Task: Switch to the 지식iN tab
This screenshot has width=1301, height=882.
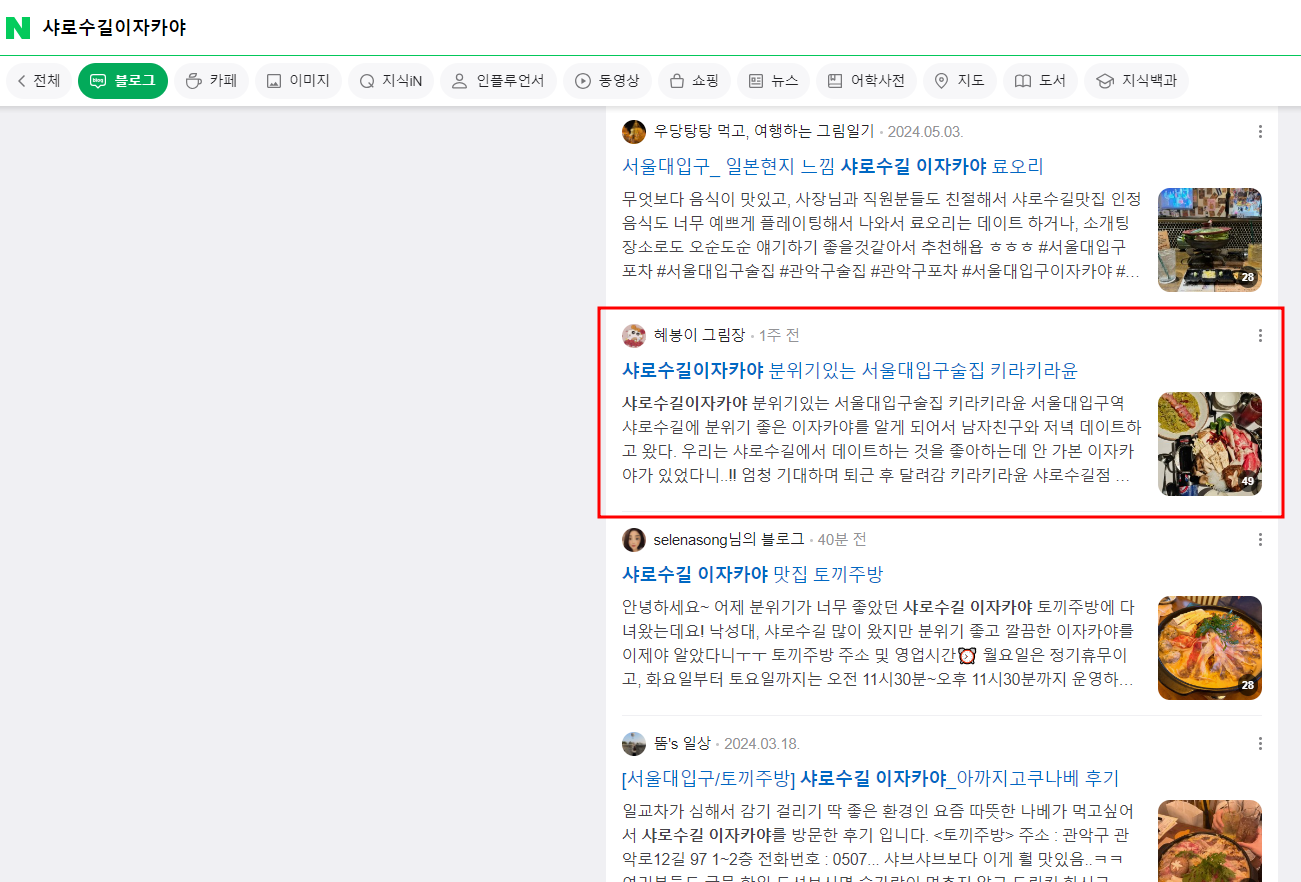Action: (390, 81)
